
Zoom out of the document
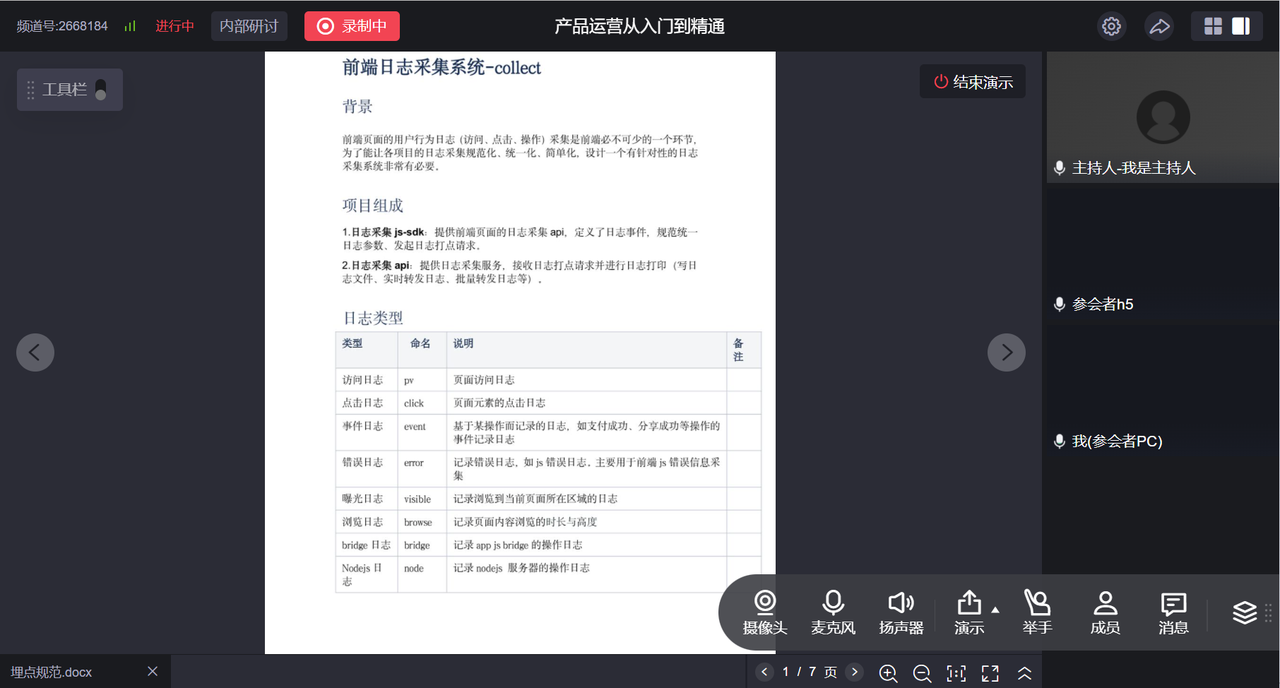922,673
